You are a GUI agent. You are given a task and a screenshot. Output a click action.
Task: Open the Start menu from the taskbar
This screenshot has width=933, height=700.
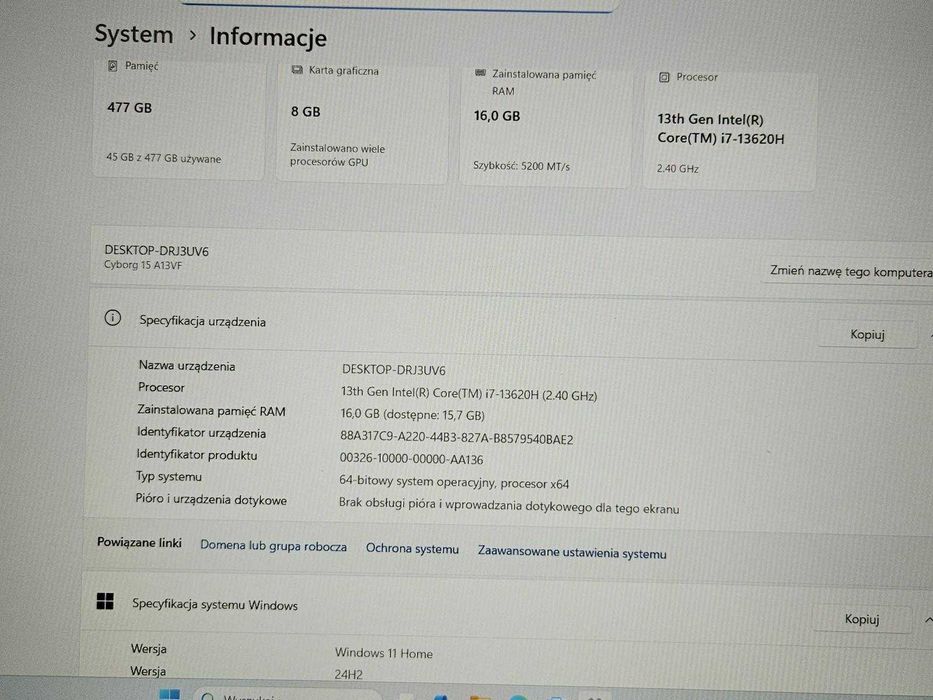pos(170,694)
